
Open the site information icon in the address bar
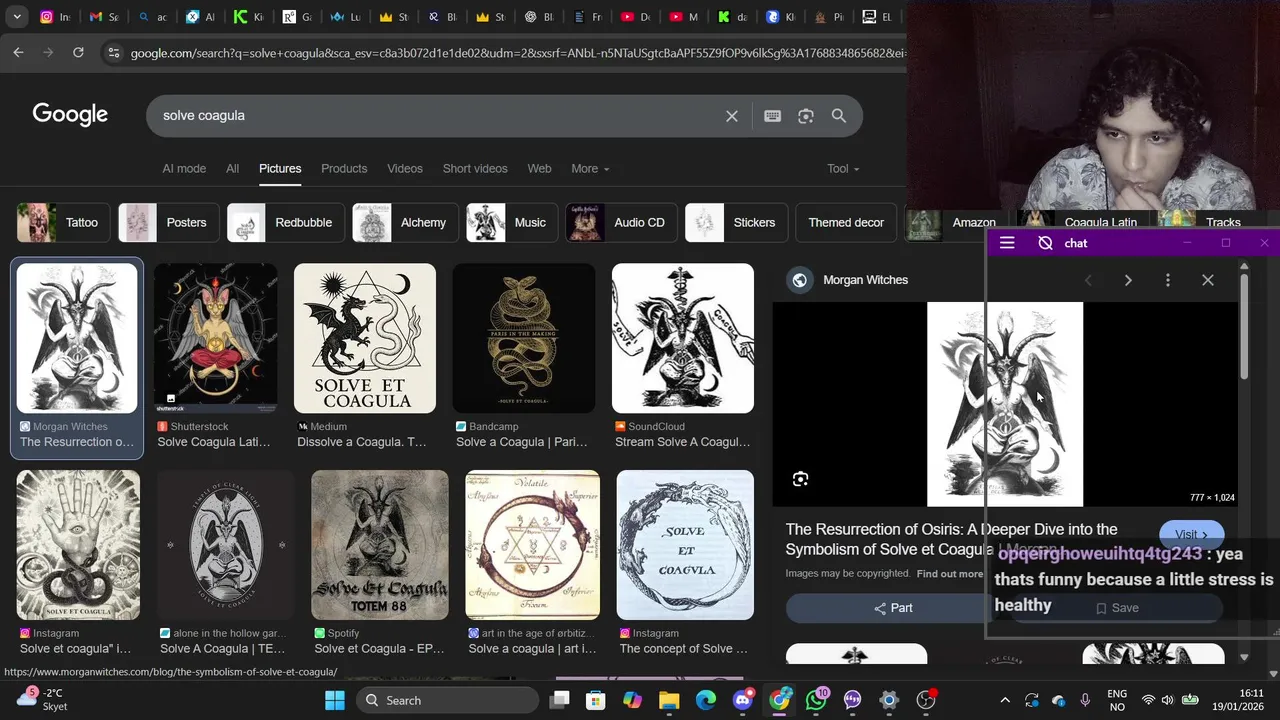(113, 52)
